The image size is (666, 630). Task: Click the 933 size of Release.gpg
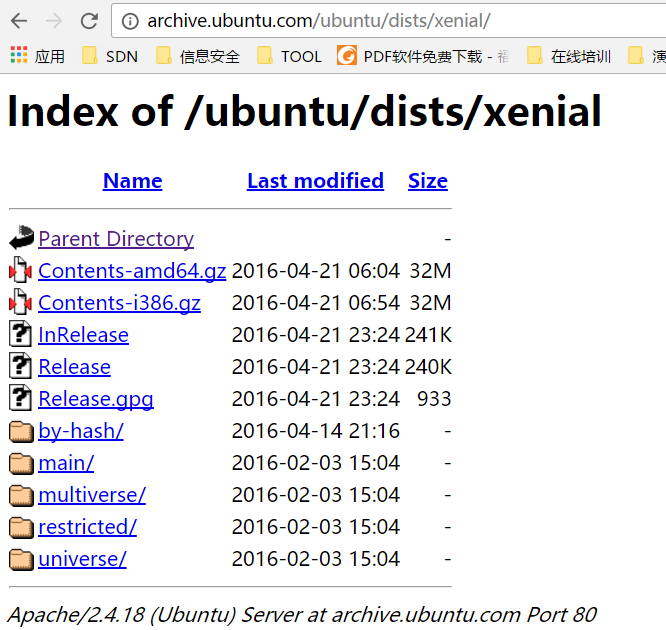(x=434, y=399)
